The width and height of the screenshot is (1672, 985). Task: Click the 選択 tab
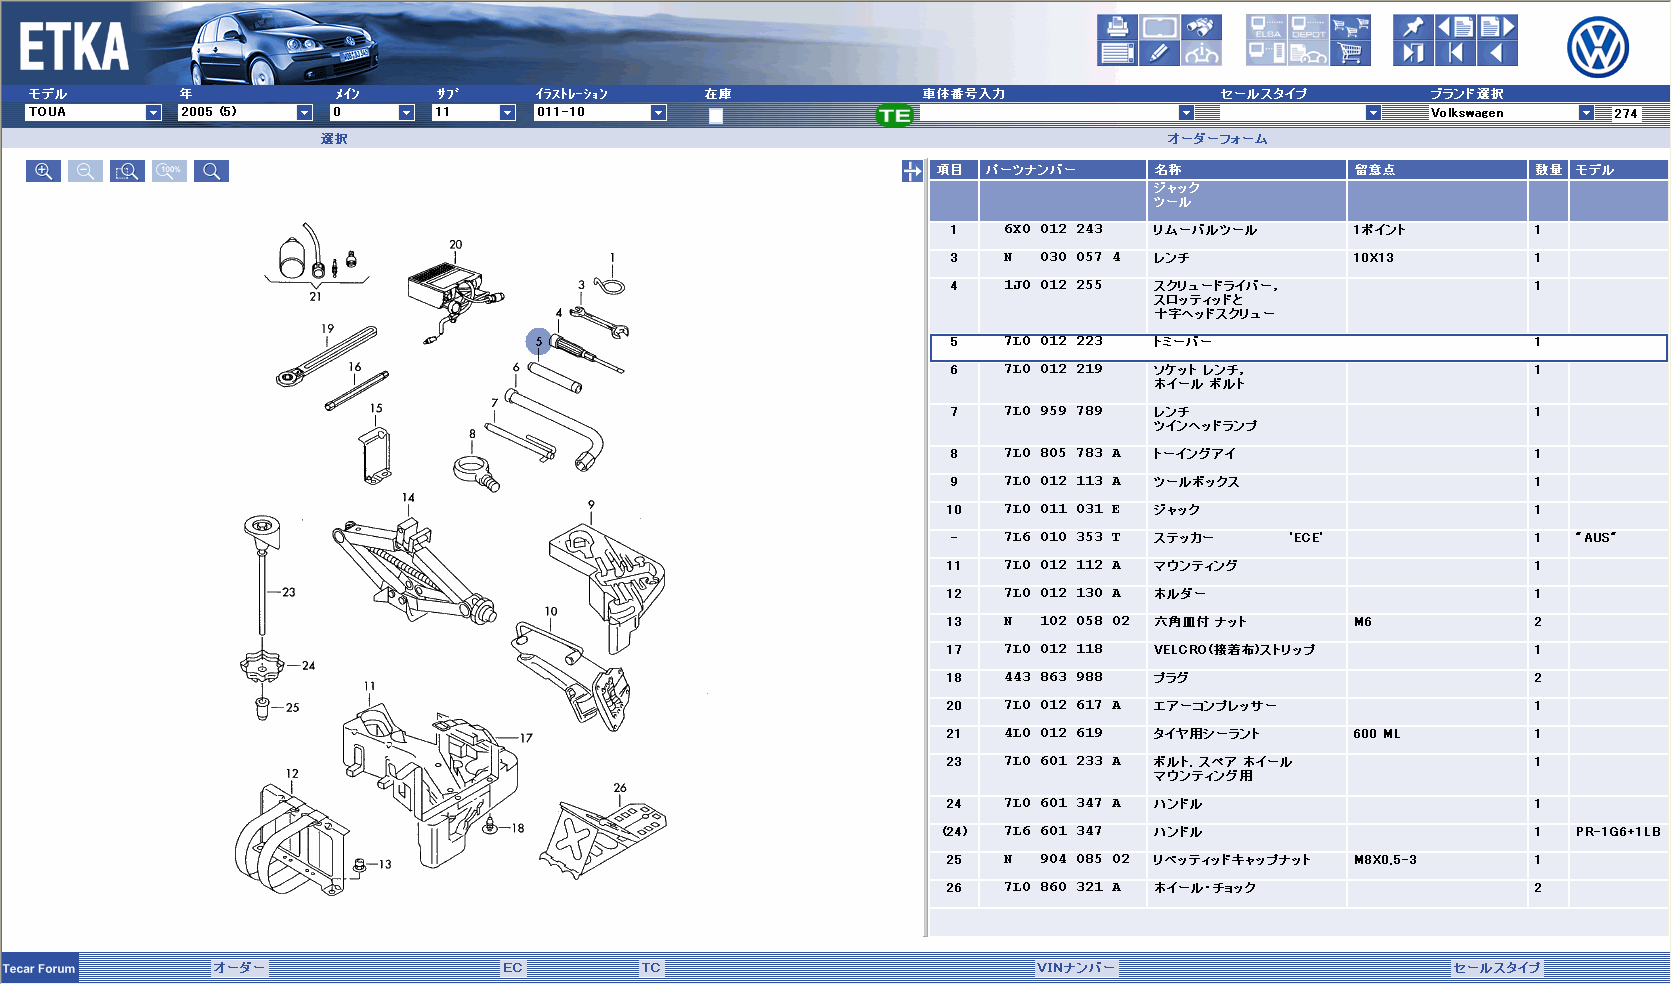tap(334, 139)
